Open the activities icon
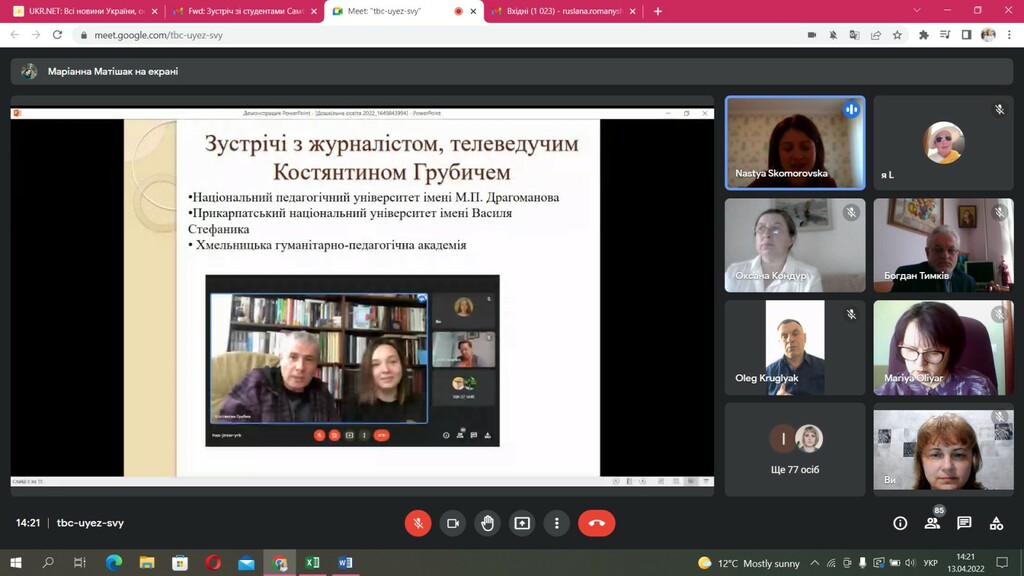1024x576 pixels. coord(996,523)
